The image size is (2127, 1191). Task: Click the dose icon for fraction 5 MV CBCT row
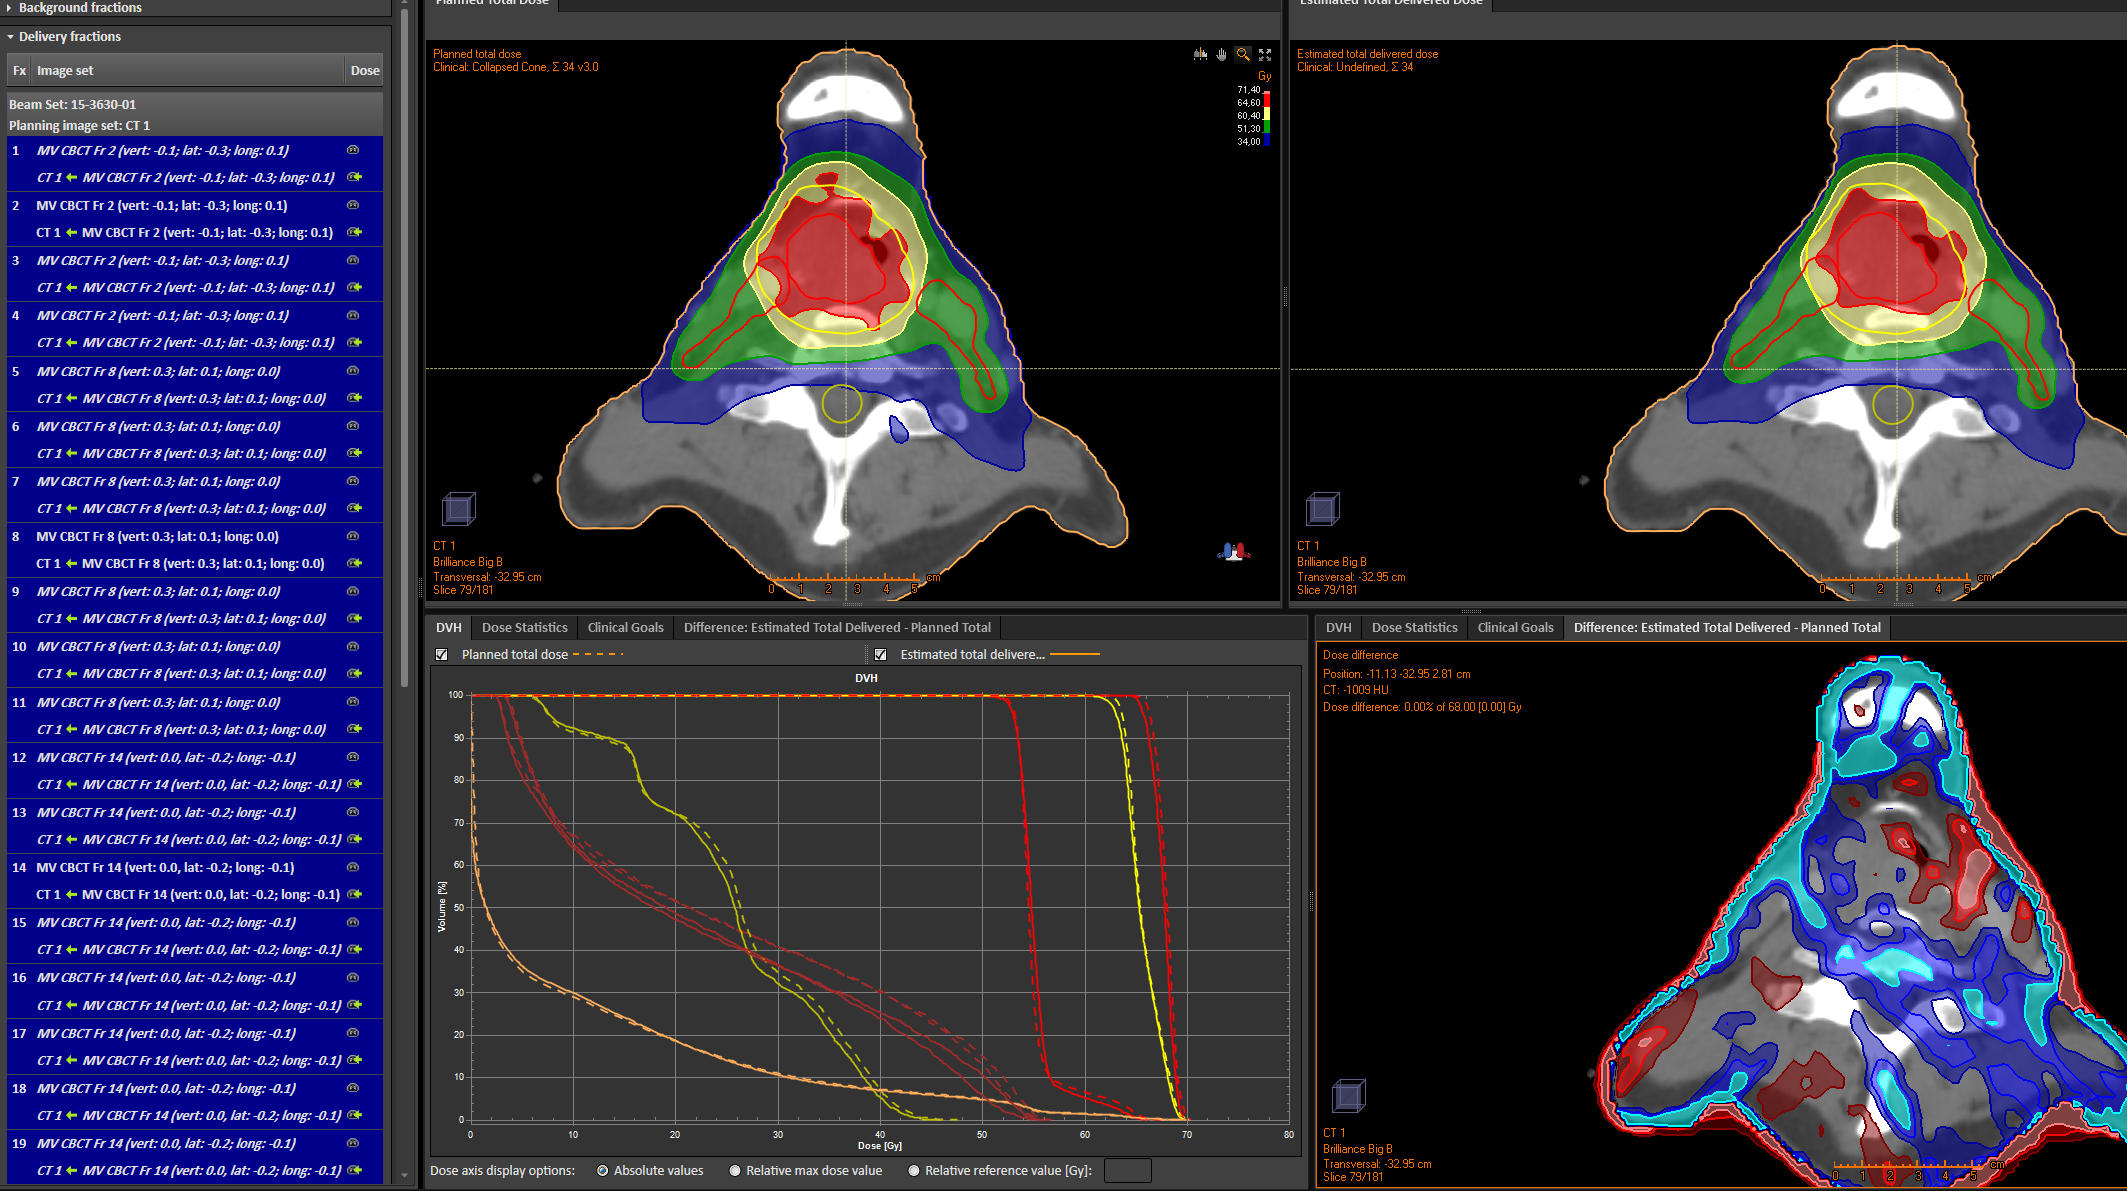(353, 371)
